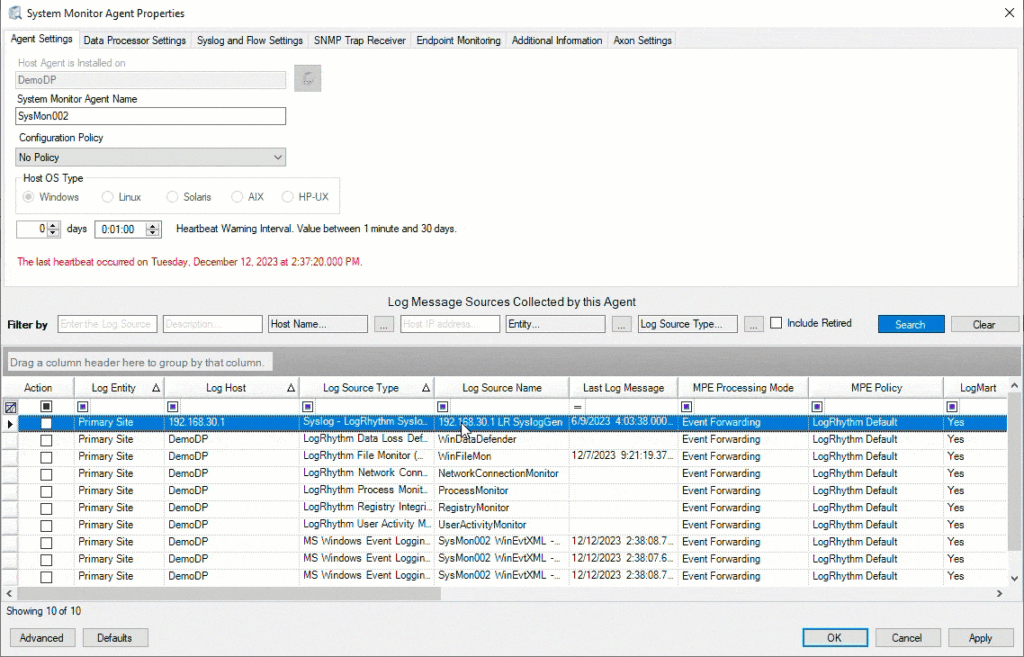
Task: Open the Log Source Type ellipsis selector
Action: [x=753, y=323]
